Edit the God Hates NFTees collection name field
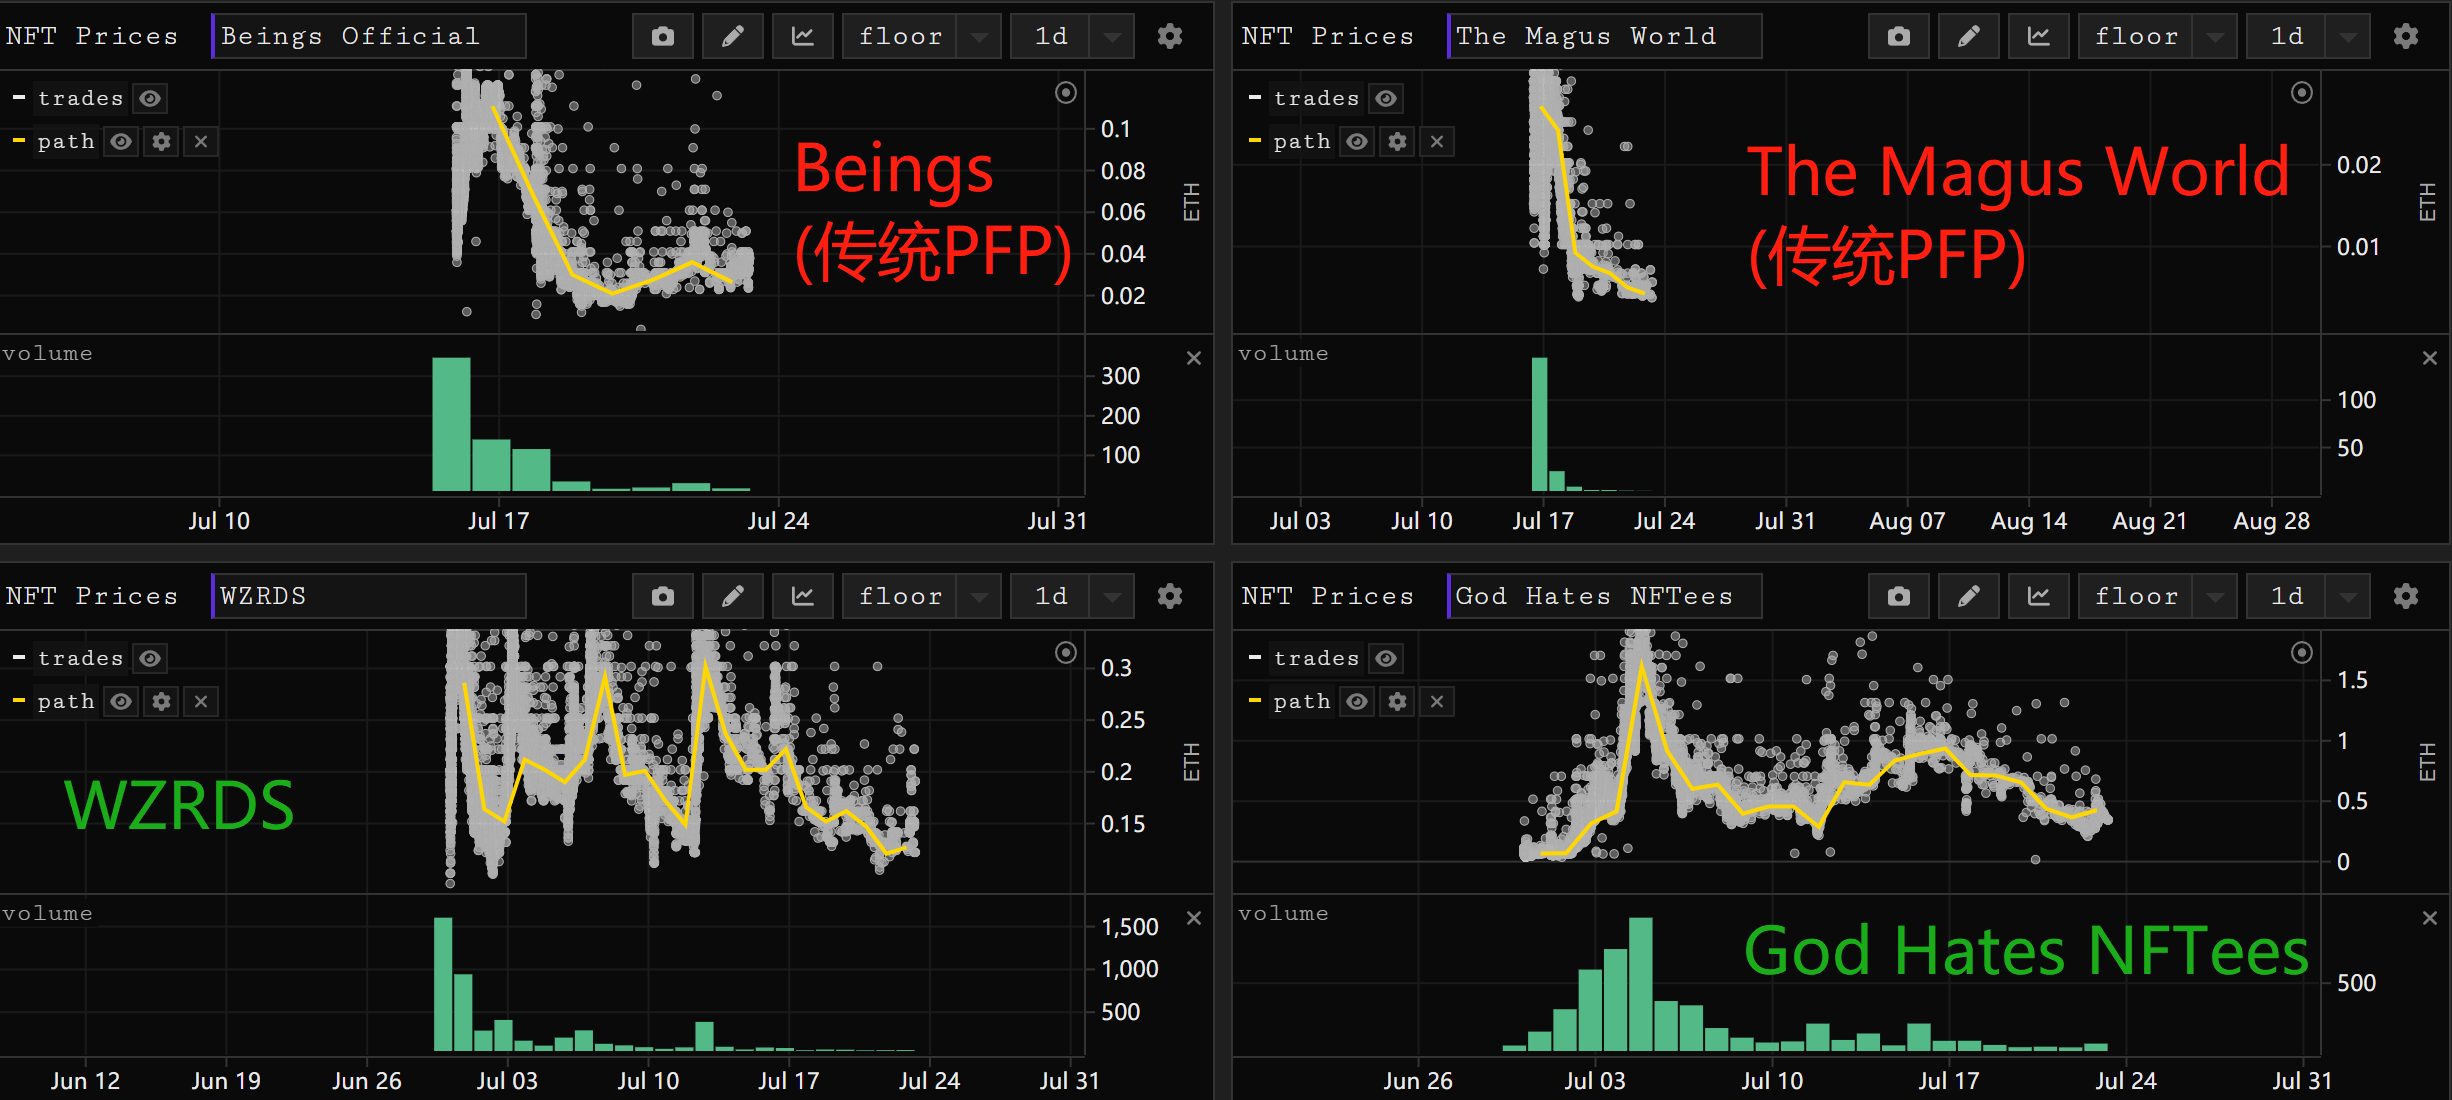The width and height of the screenshot is (2452, 1100). 1605,597
